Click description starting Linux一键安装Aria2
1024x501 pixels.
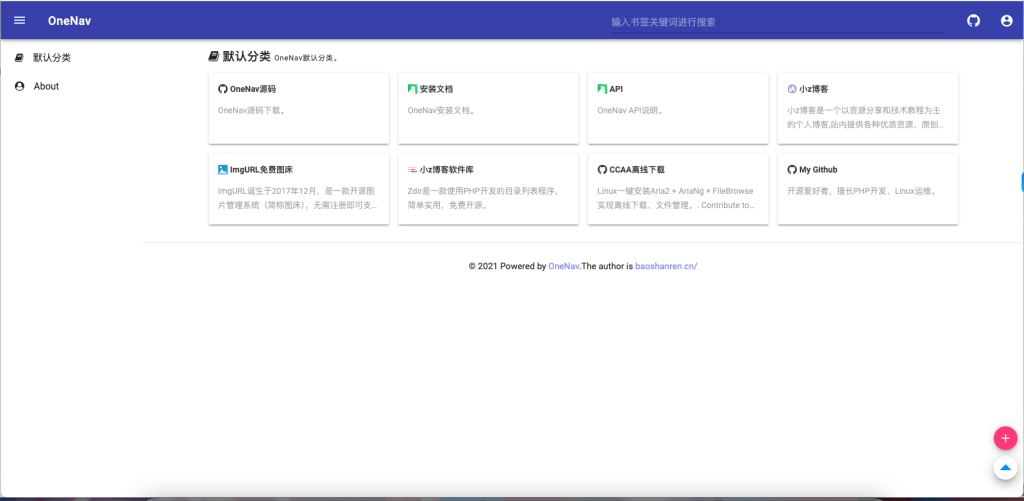pos(677,198)
